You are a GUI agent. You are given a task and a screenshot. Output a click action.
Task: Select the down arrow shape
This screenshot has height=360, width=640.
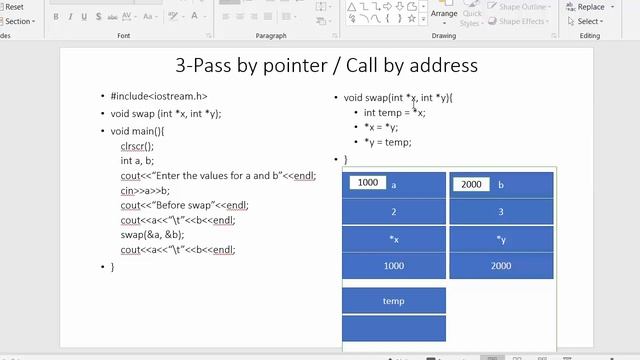click(x=400, y=7)
